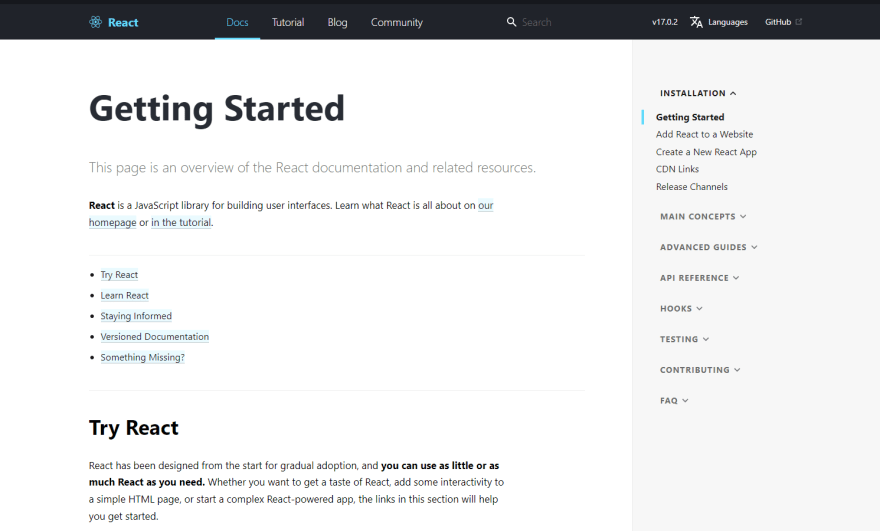The width and height of the screenshot is (880, 531).
Task: Follow the 'in the tutorial' link
Action: 181,222
